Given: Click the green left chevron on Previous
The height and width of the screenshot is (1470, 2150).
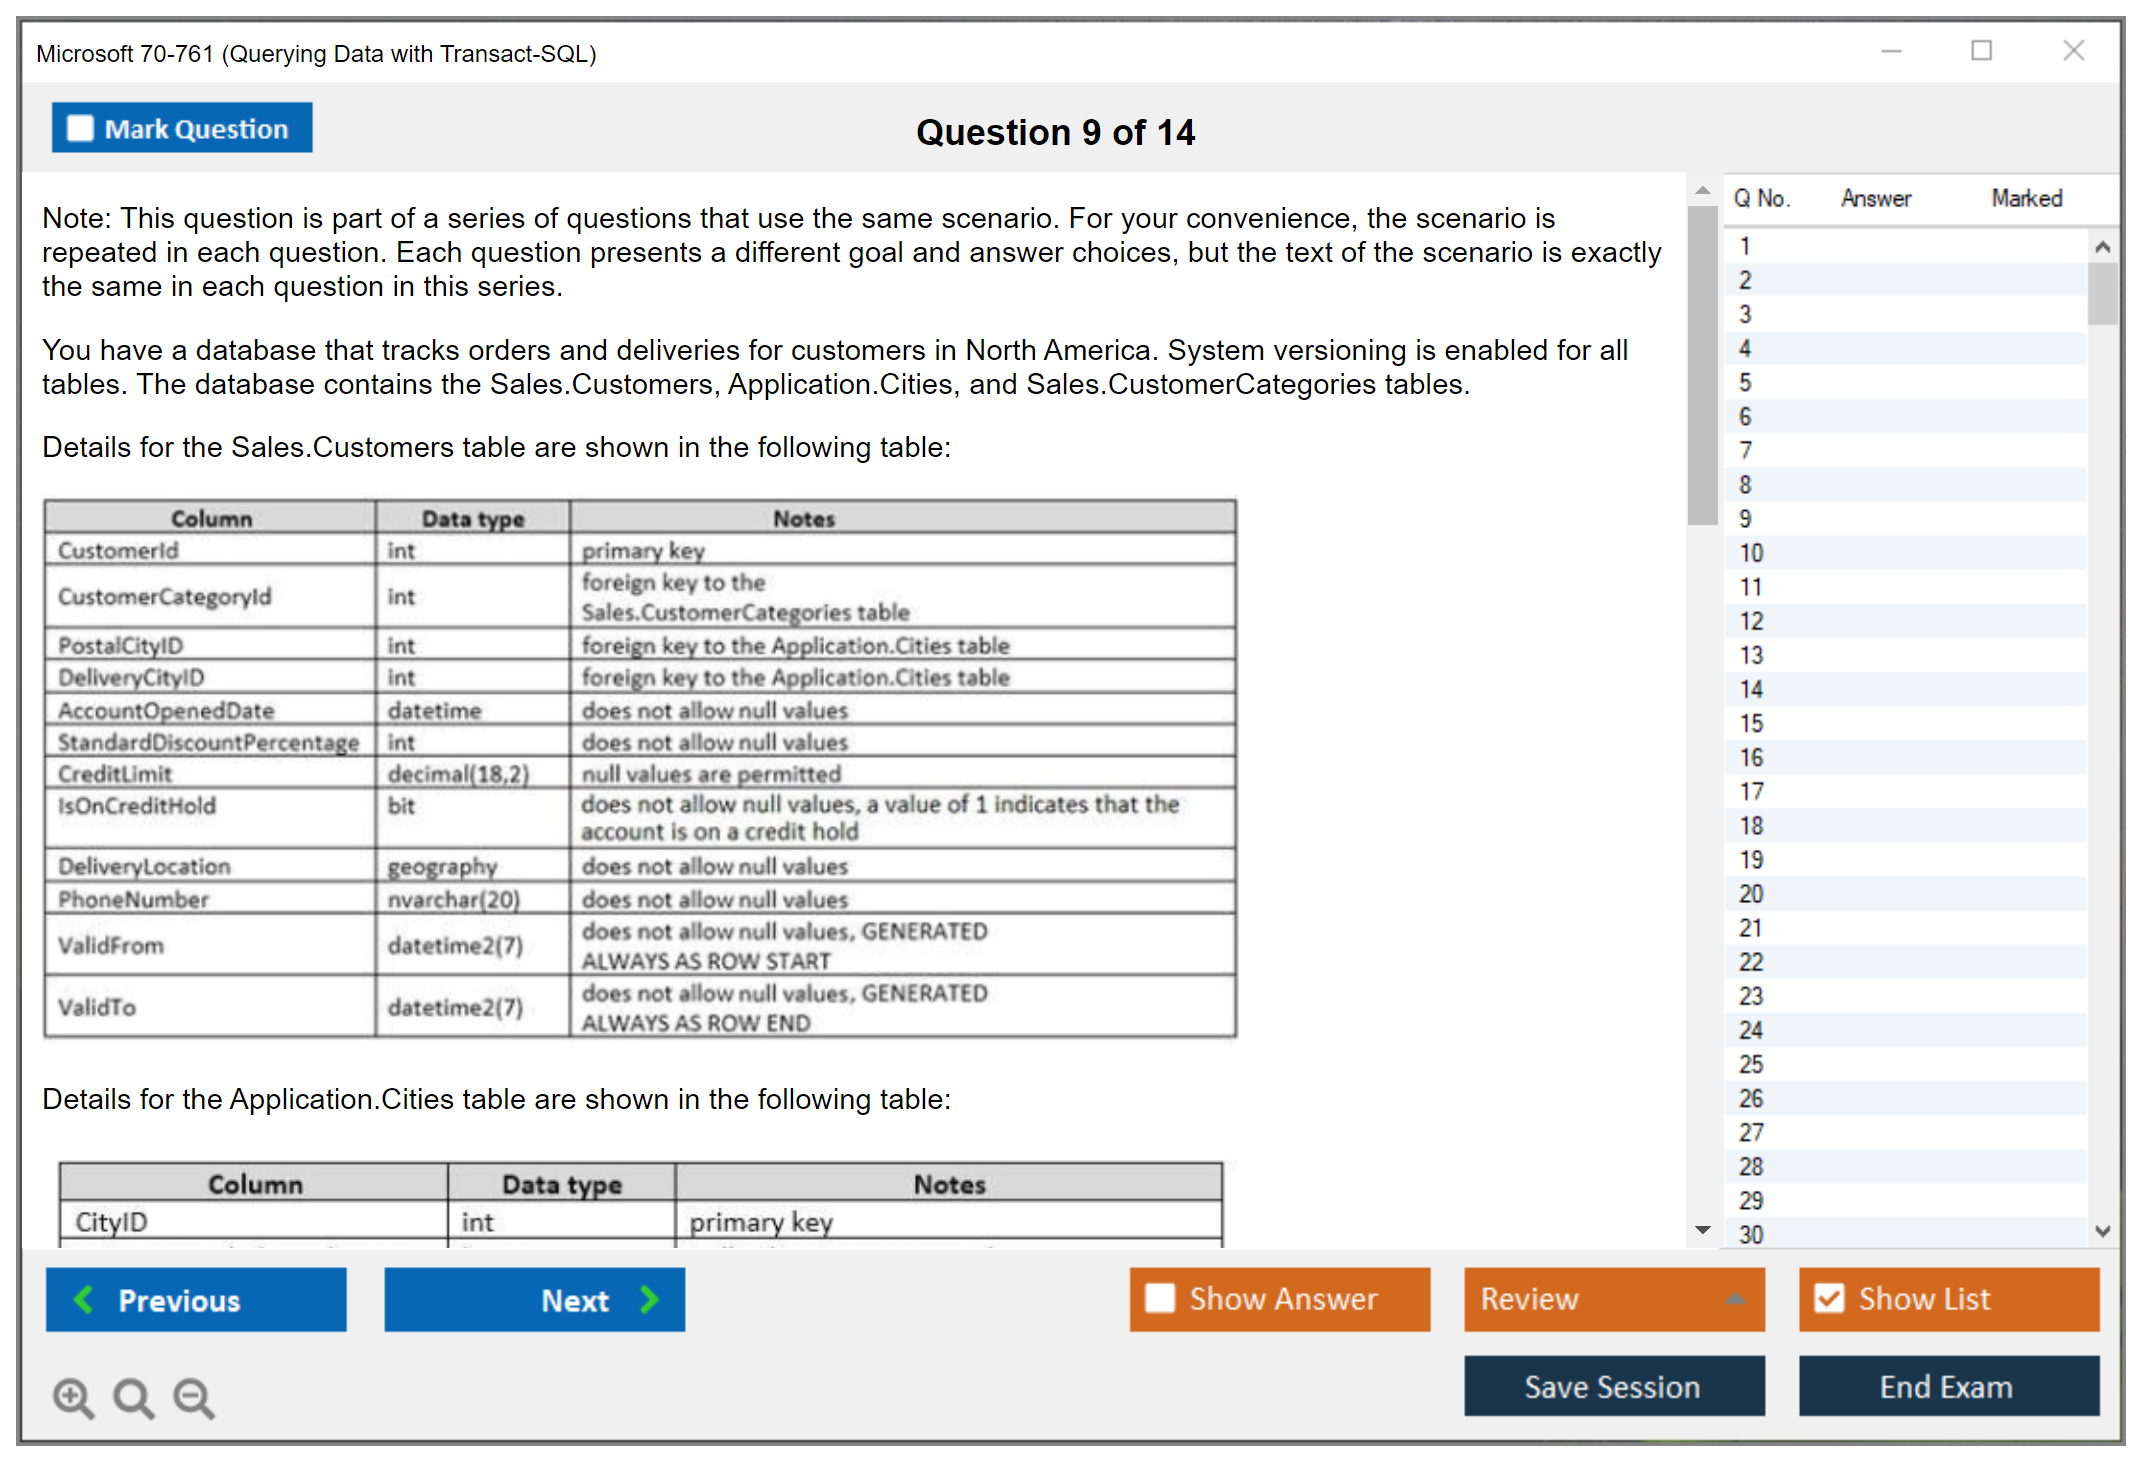Looking at the screenshot, I should [x=84, y=1299].
